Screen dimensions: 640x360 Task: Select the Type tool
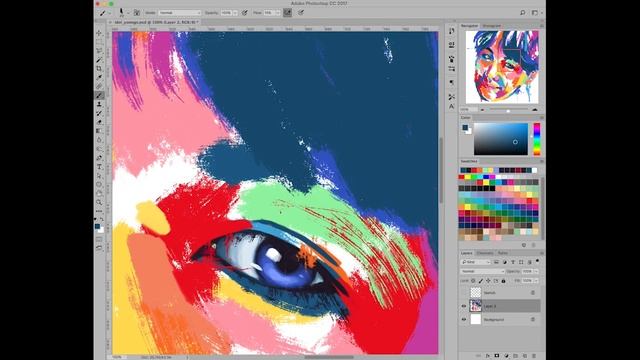click(99, 167)
